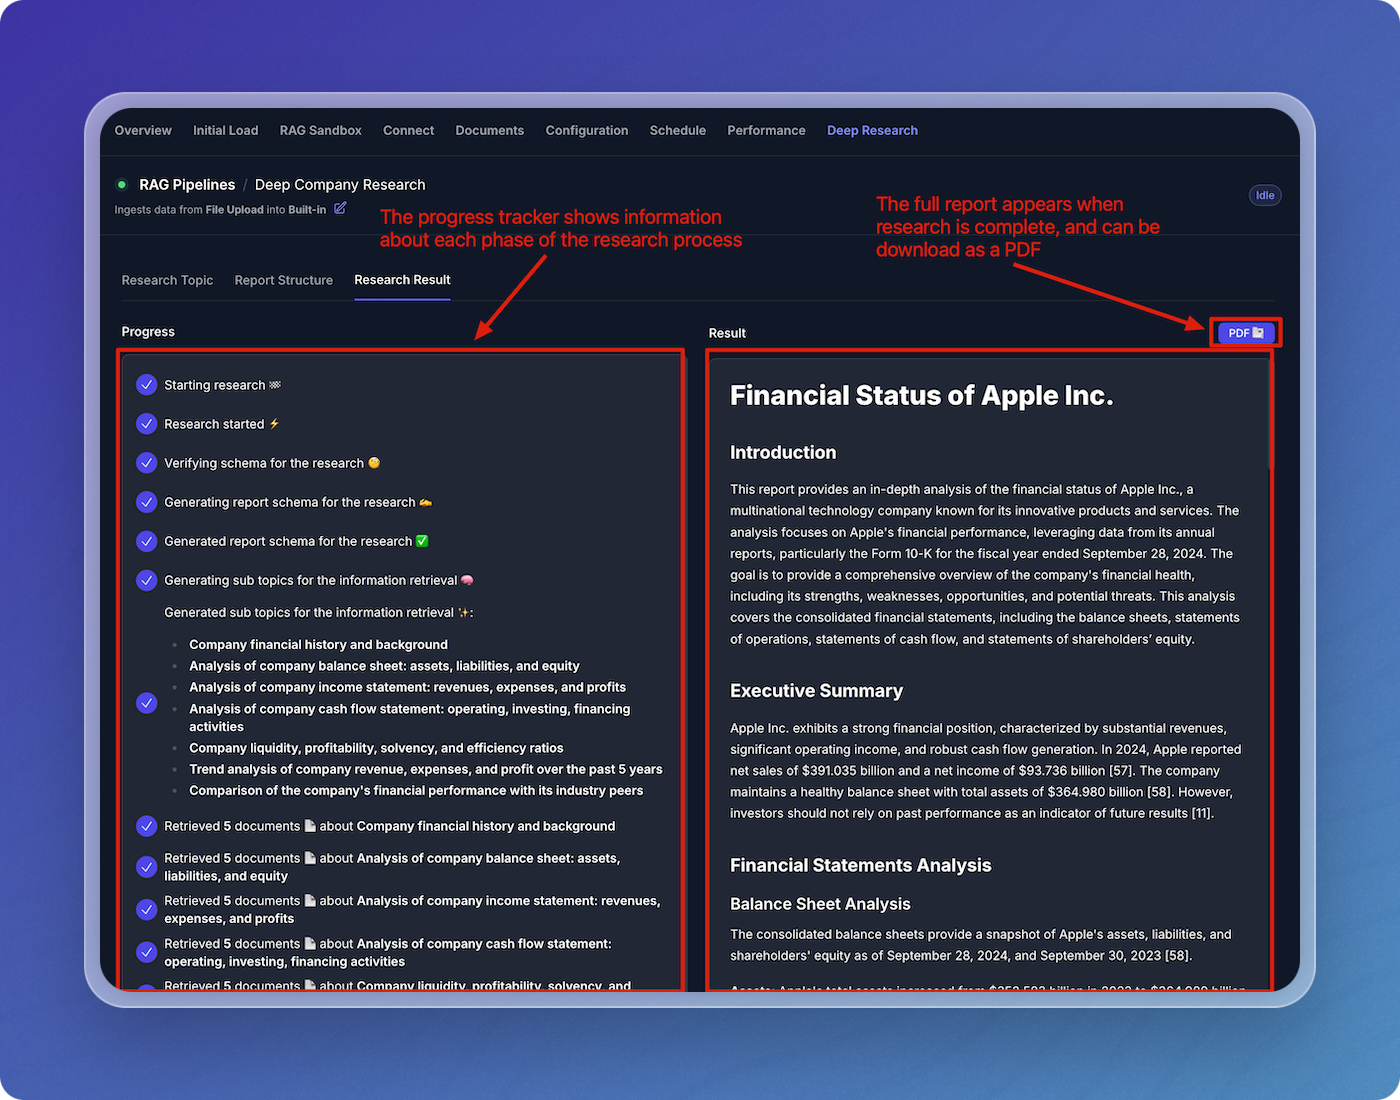Click bullet 'Analysis of company balance sheet' sub topic
Viewport: 1400px width, 1100px height.
(384, 666)
